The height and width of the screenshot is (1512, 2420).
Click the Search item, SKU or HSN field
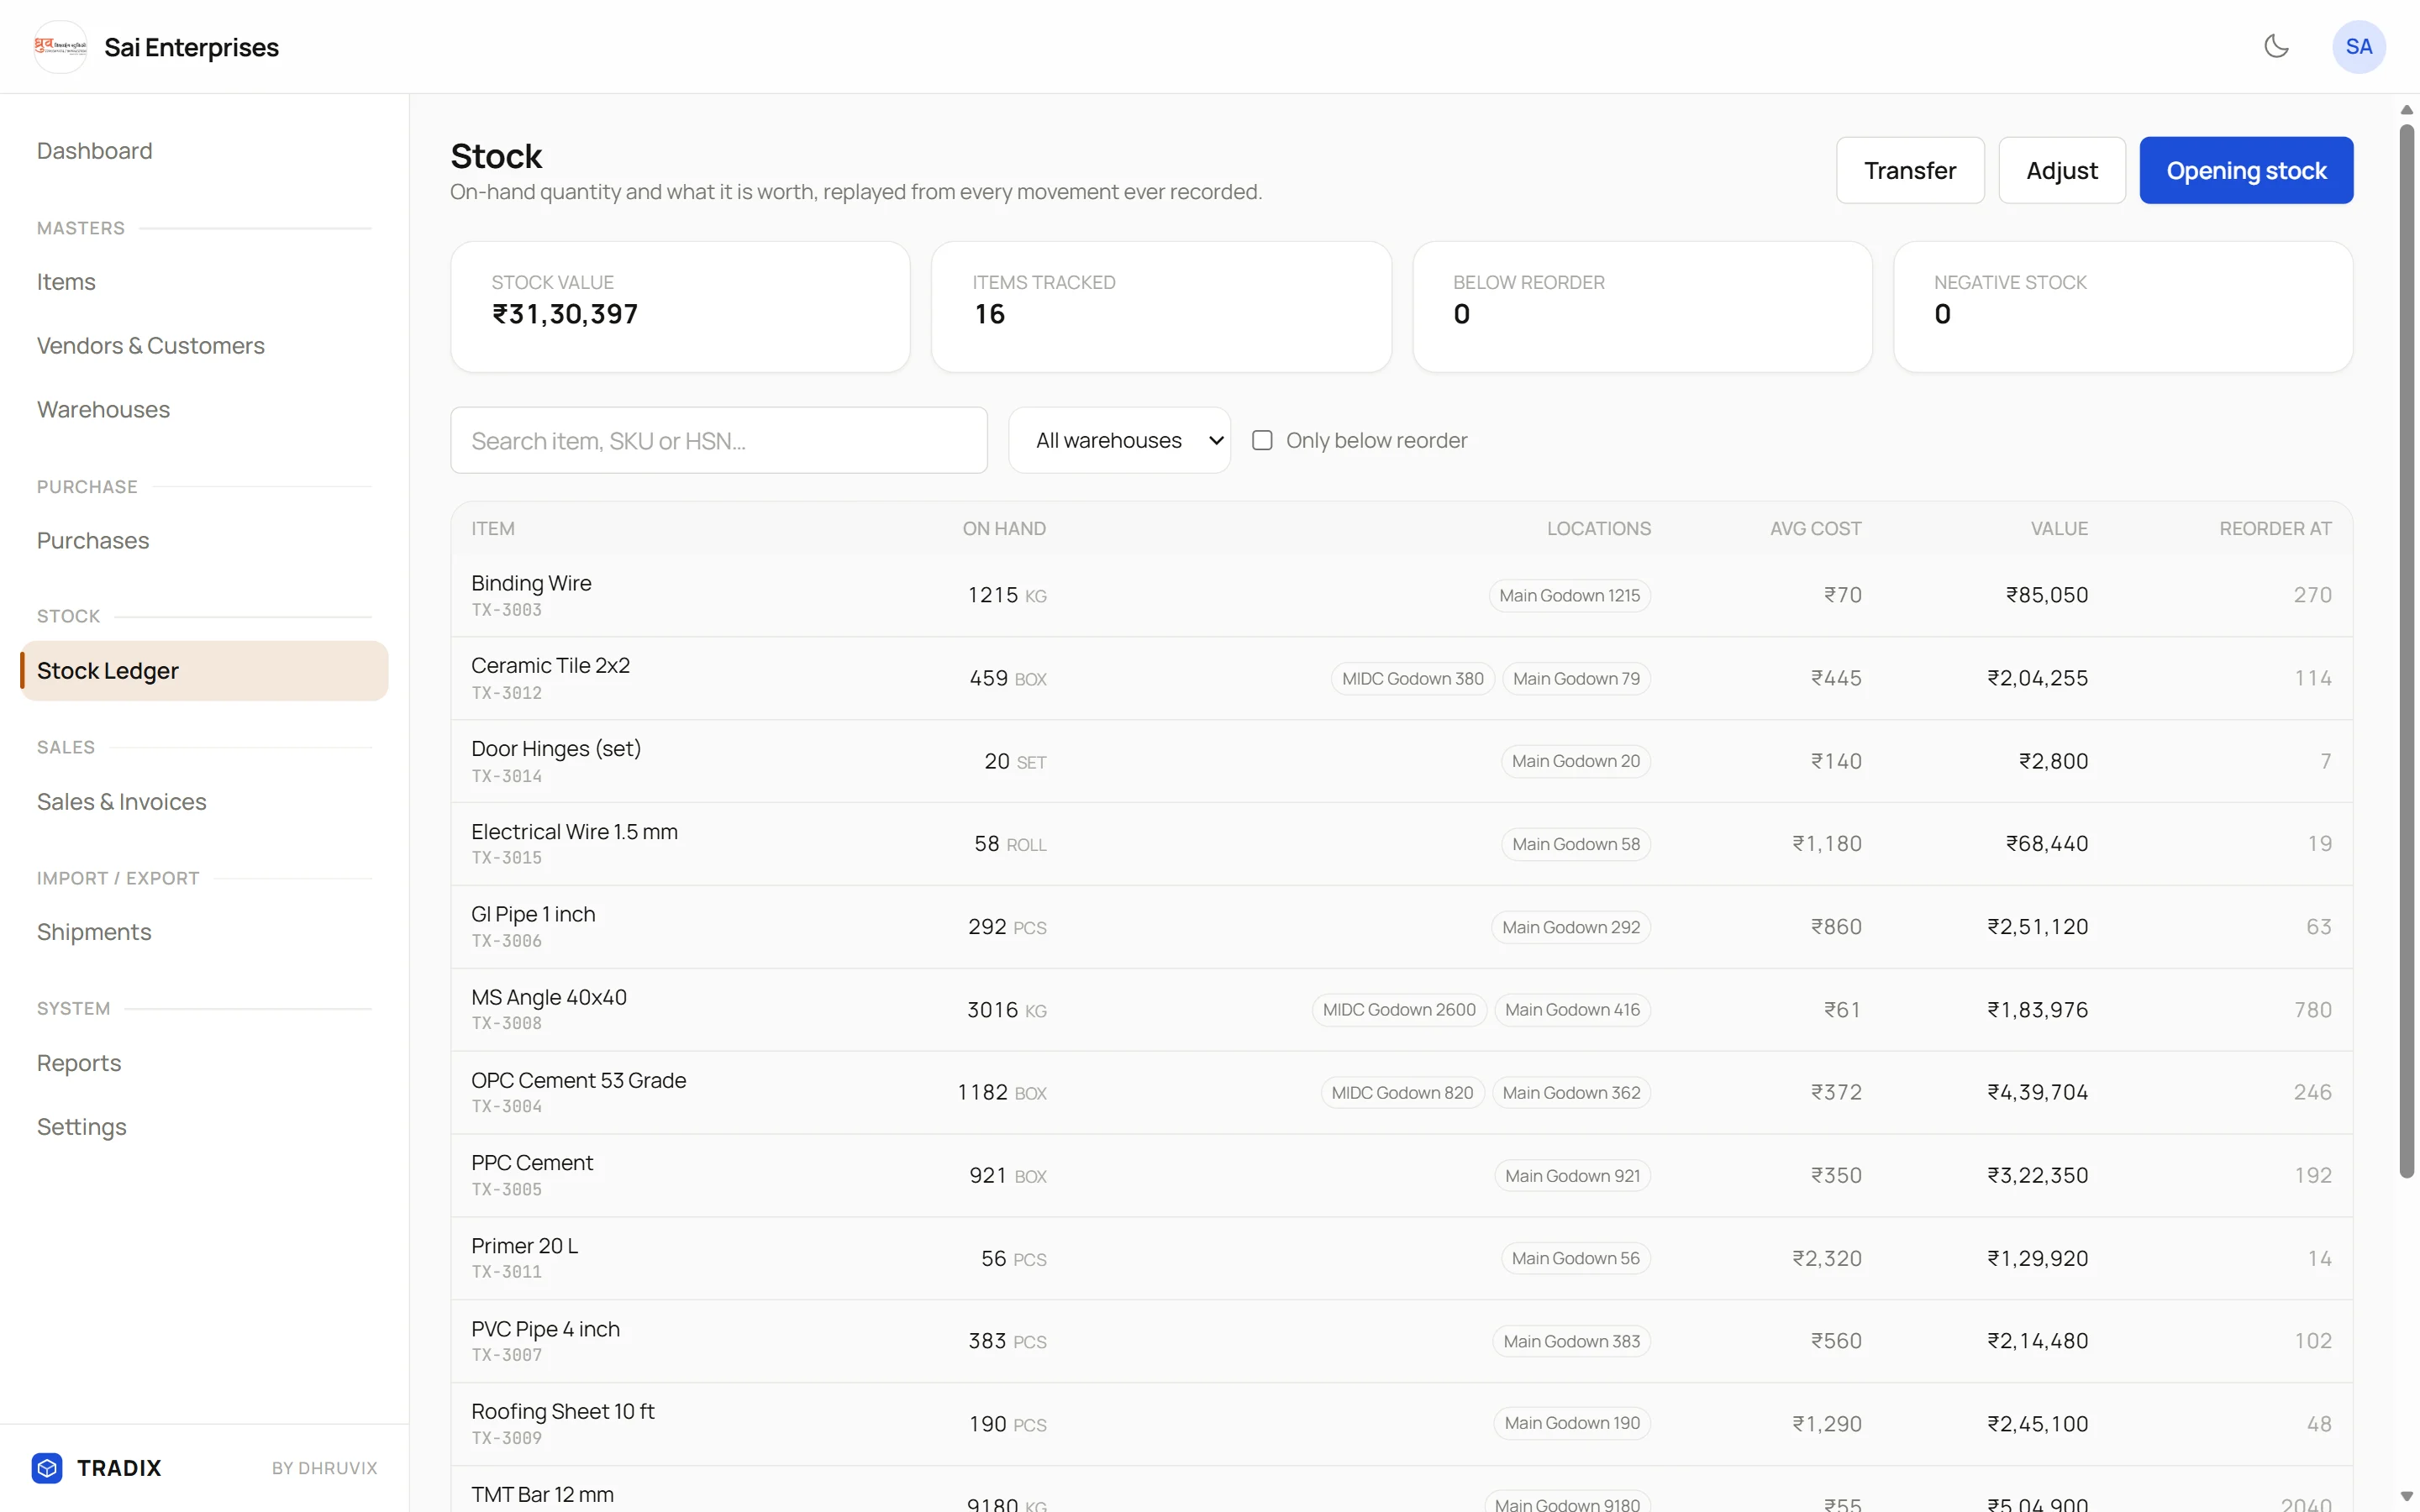(718, 440)
